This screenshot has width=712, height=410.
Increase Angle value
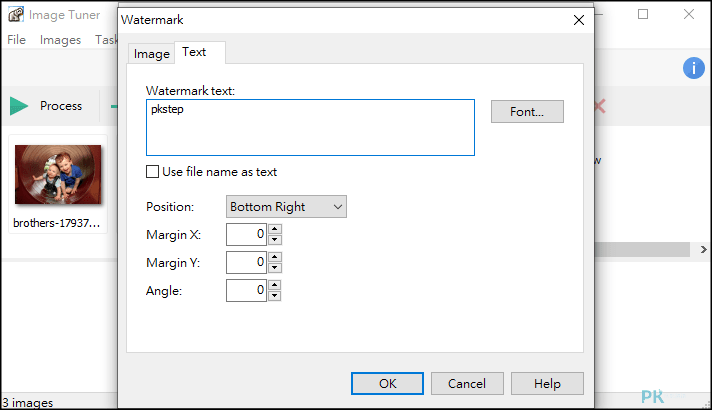[x=275, y=285]
